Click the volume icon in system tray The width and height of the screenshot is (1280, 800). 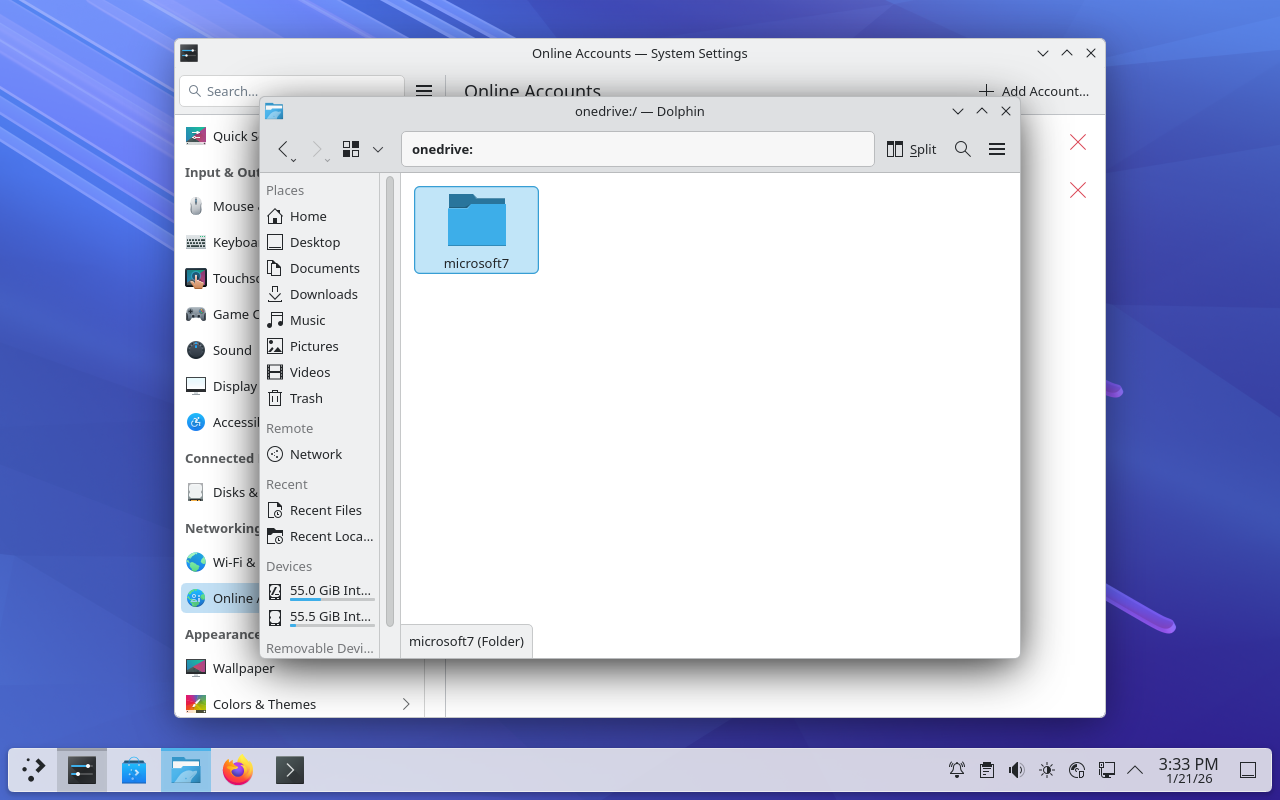coord(1016,770)
